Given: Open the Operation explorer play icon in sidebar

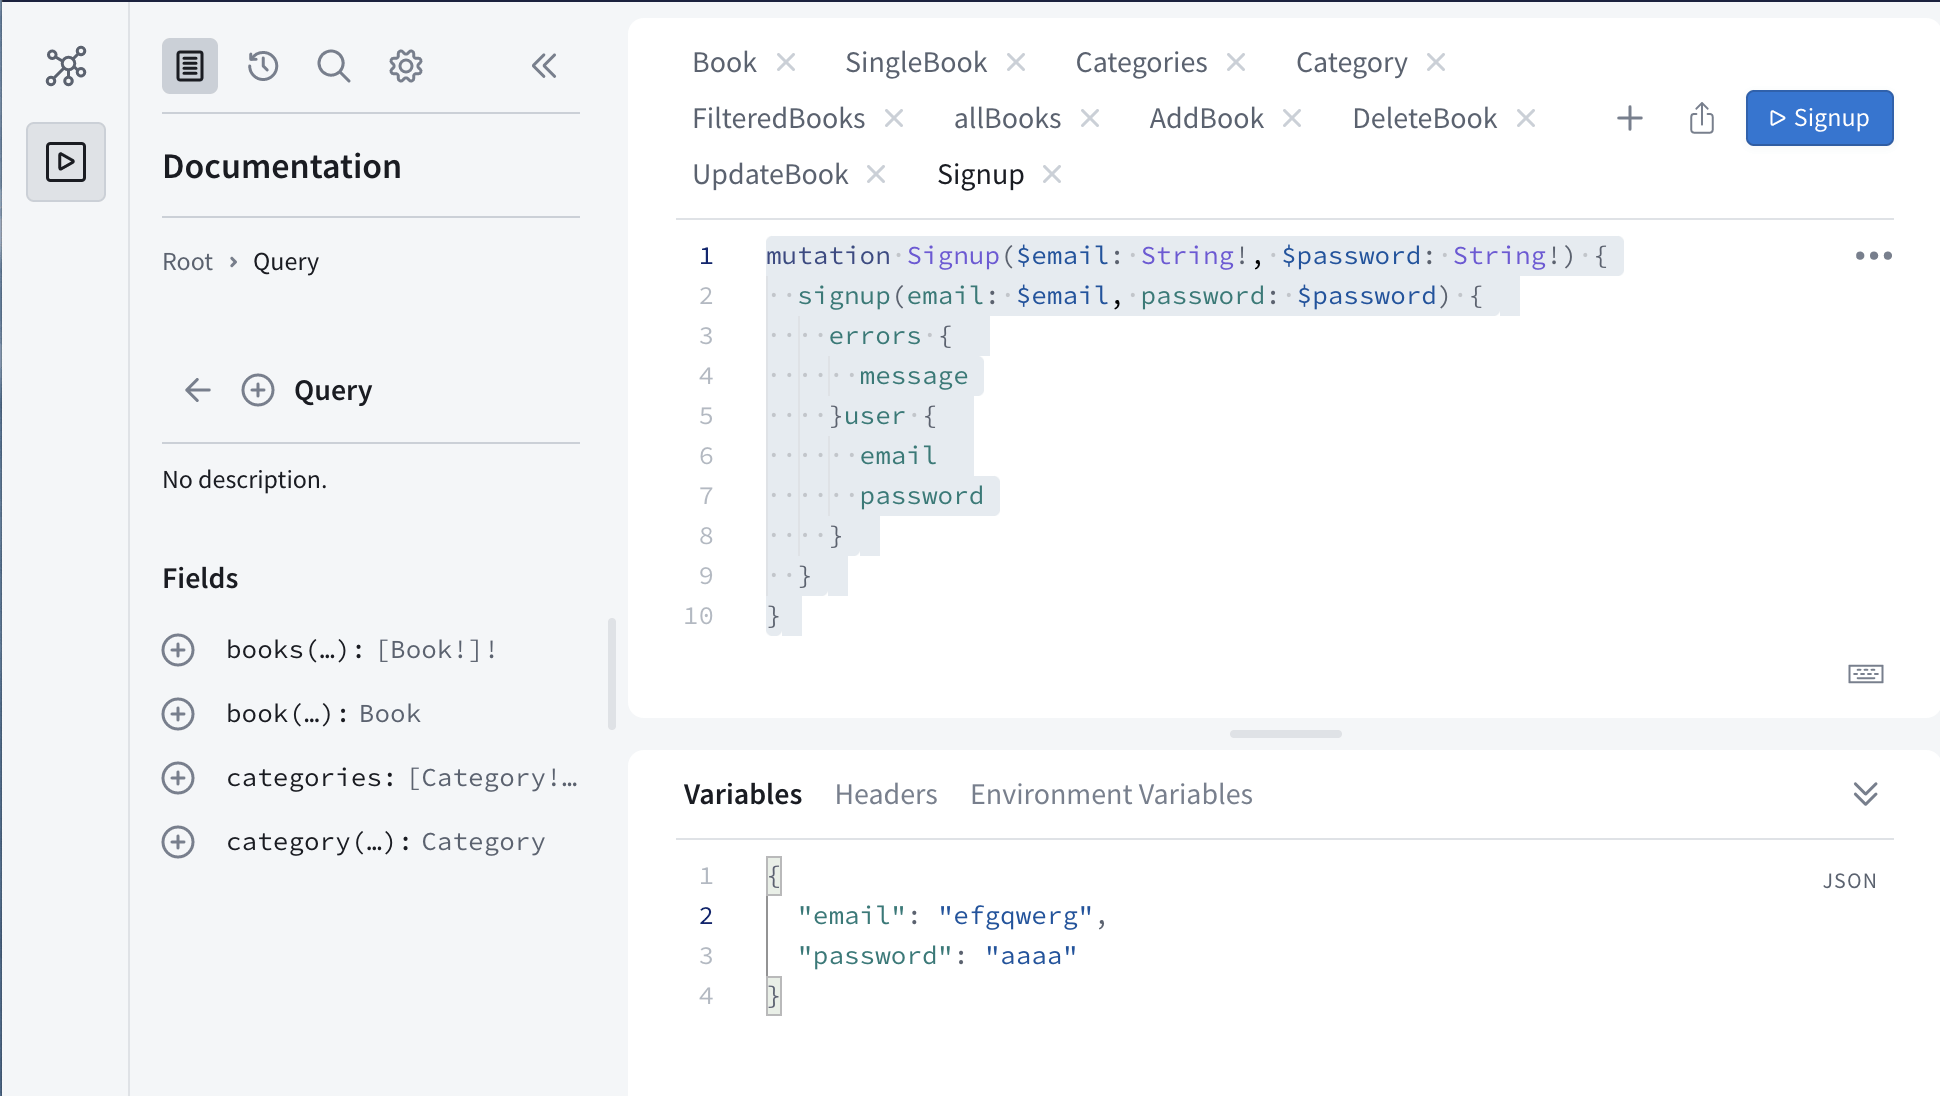Looking at the screenshot, I should [66, 162].
